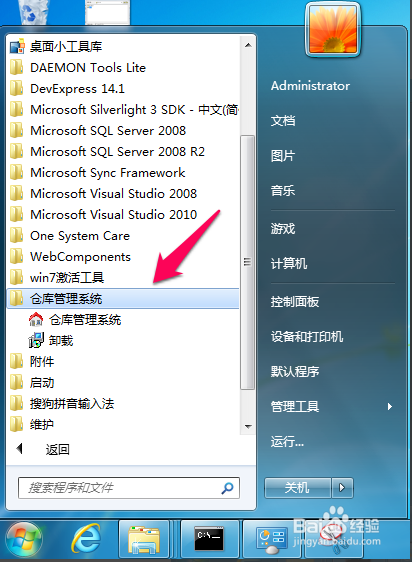Image resolution: width=412 pixels, height=562 pixels.
Task: Open the shutdown options arrow
Action: point(342,488)
